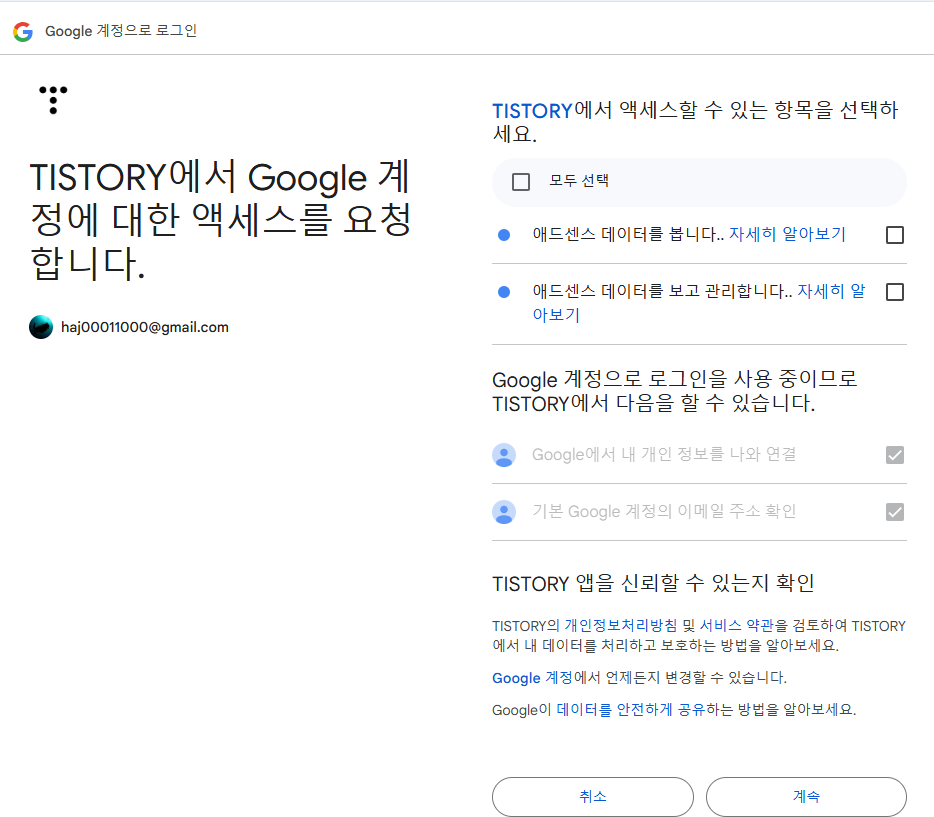934x817 pixels.
Task: Enable '애드센스 데이터를 봅니다' permission checkbox
Action: 895,235
